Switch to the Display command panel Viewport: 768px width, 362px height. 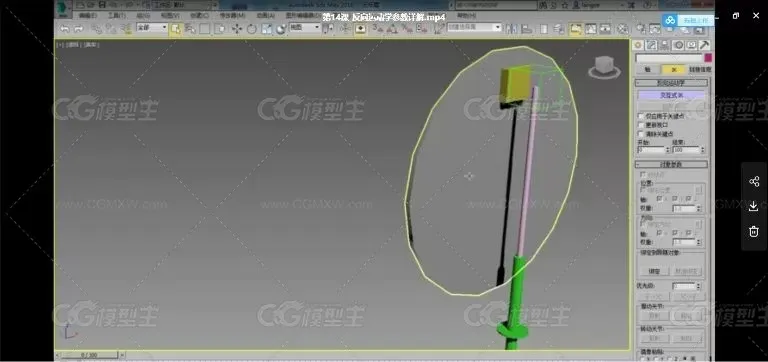691,45
